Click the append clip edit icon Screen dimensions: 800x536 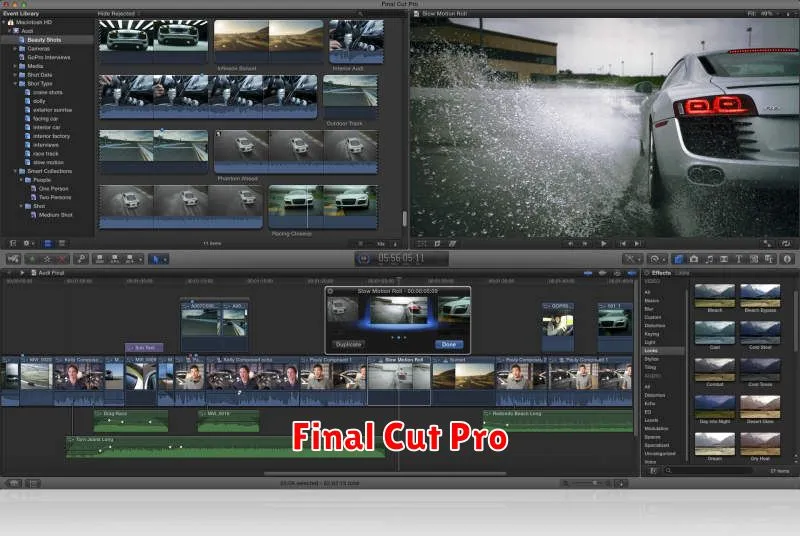click(129, 259)
